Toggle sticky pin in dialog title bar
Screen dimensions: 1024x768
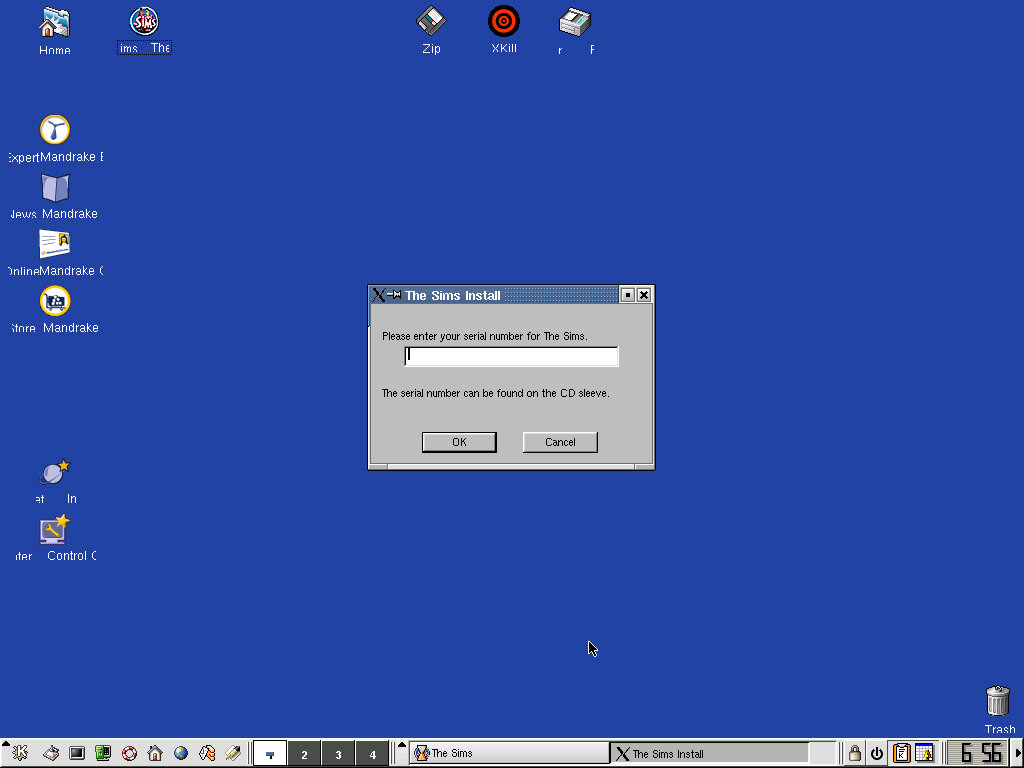395,295
